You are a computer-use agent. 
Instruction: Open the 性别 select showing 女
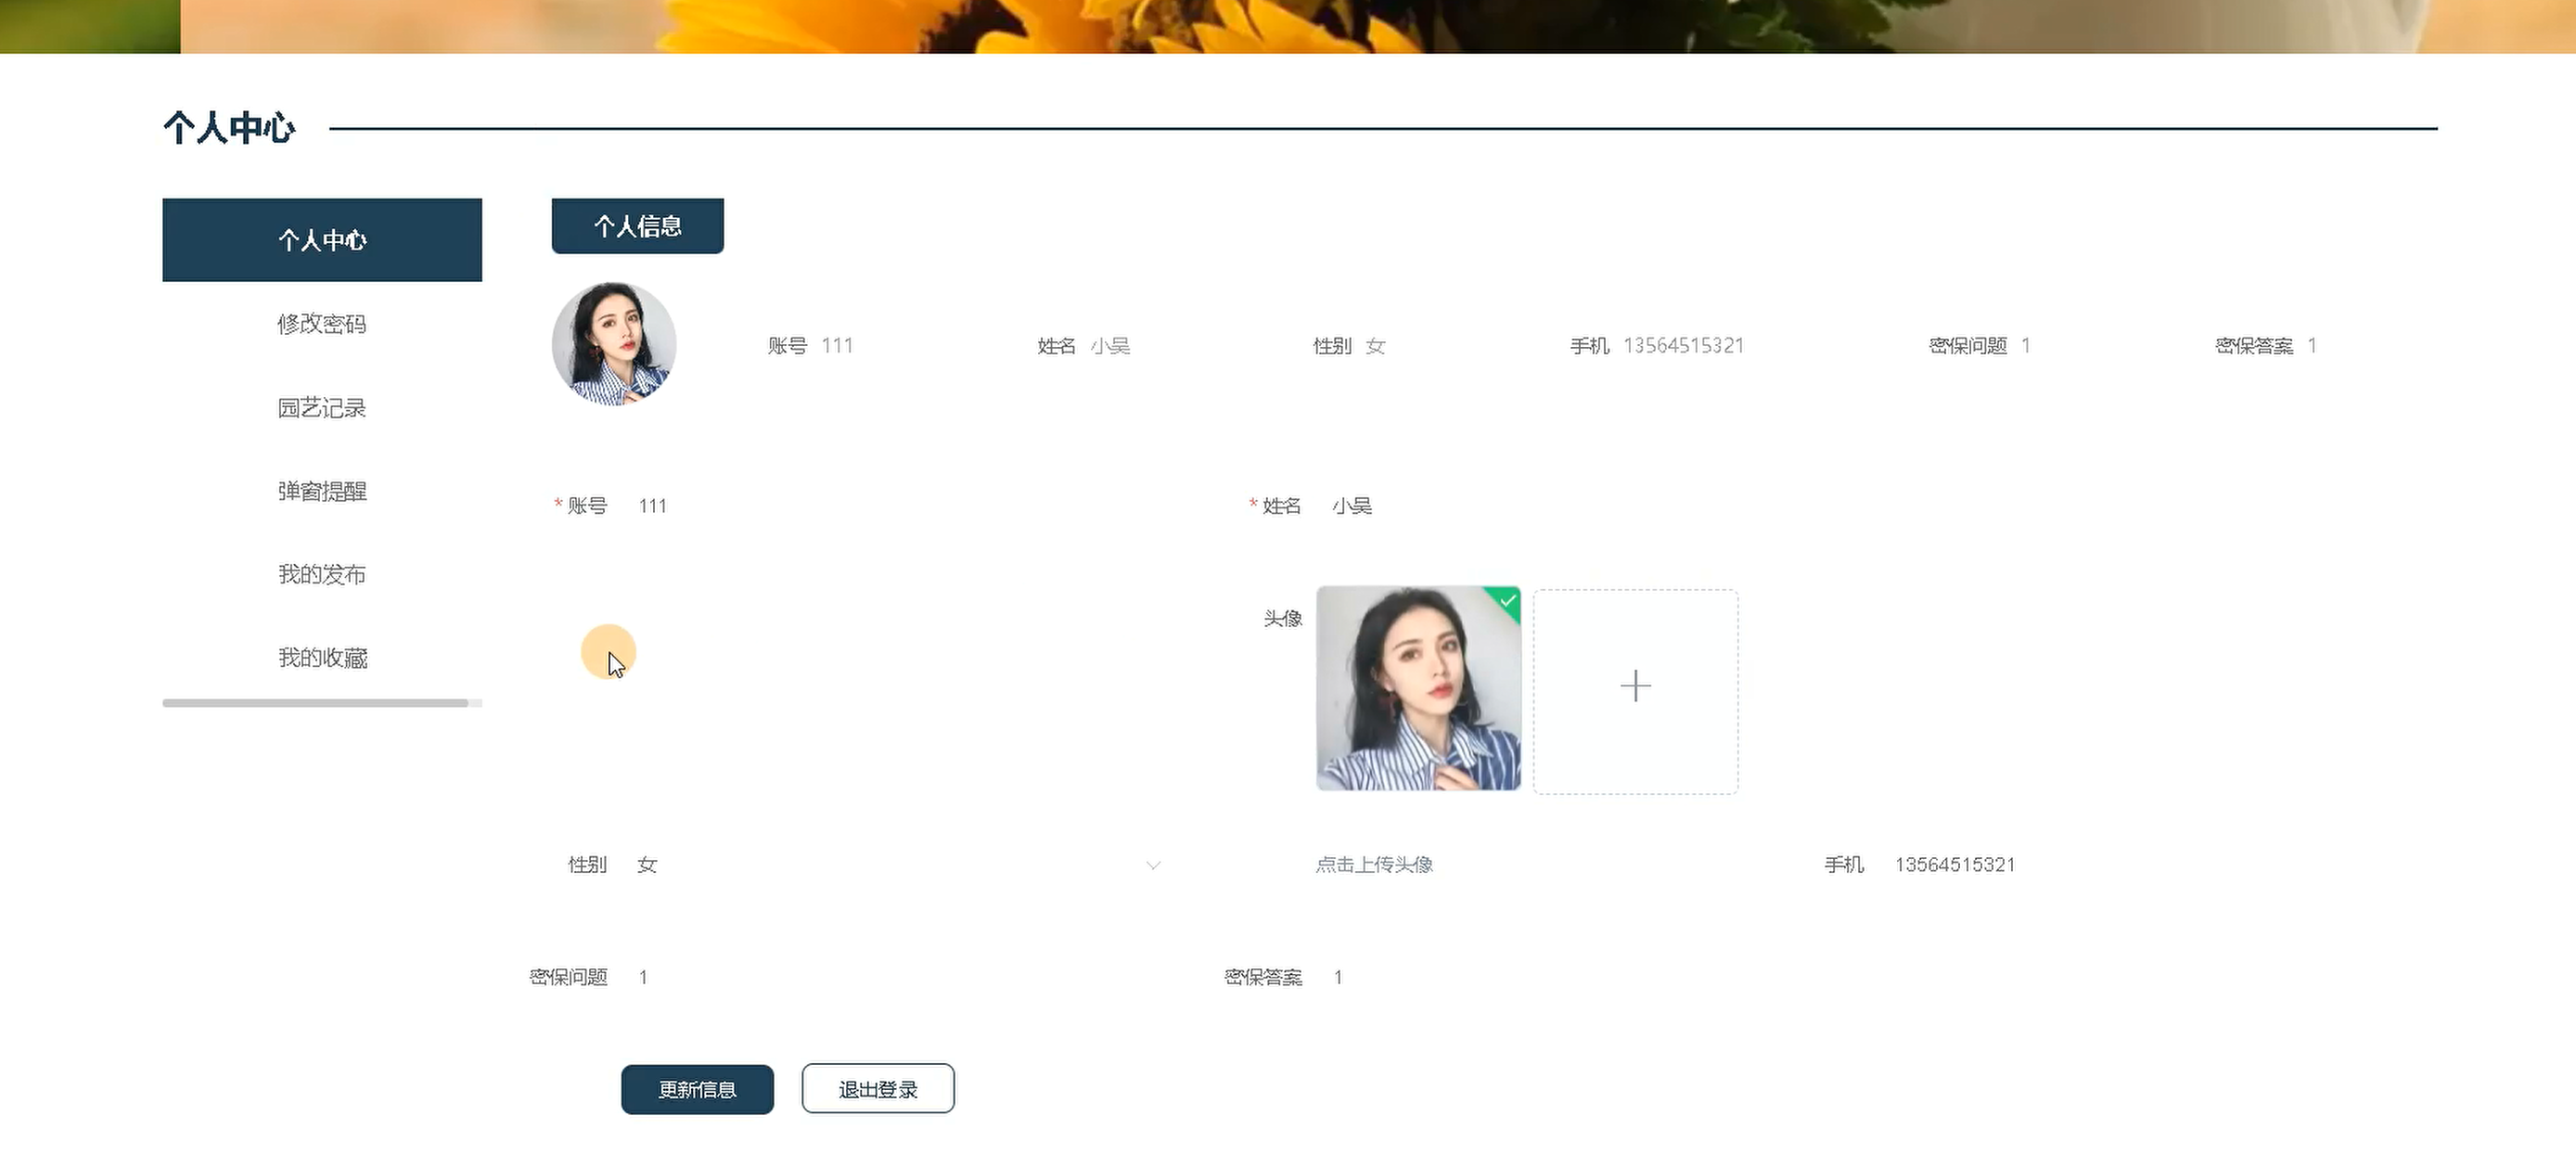[x=899, y=865]
